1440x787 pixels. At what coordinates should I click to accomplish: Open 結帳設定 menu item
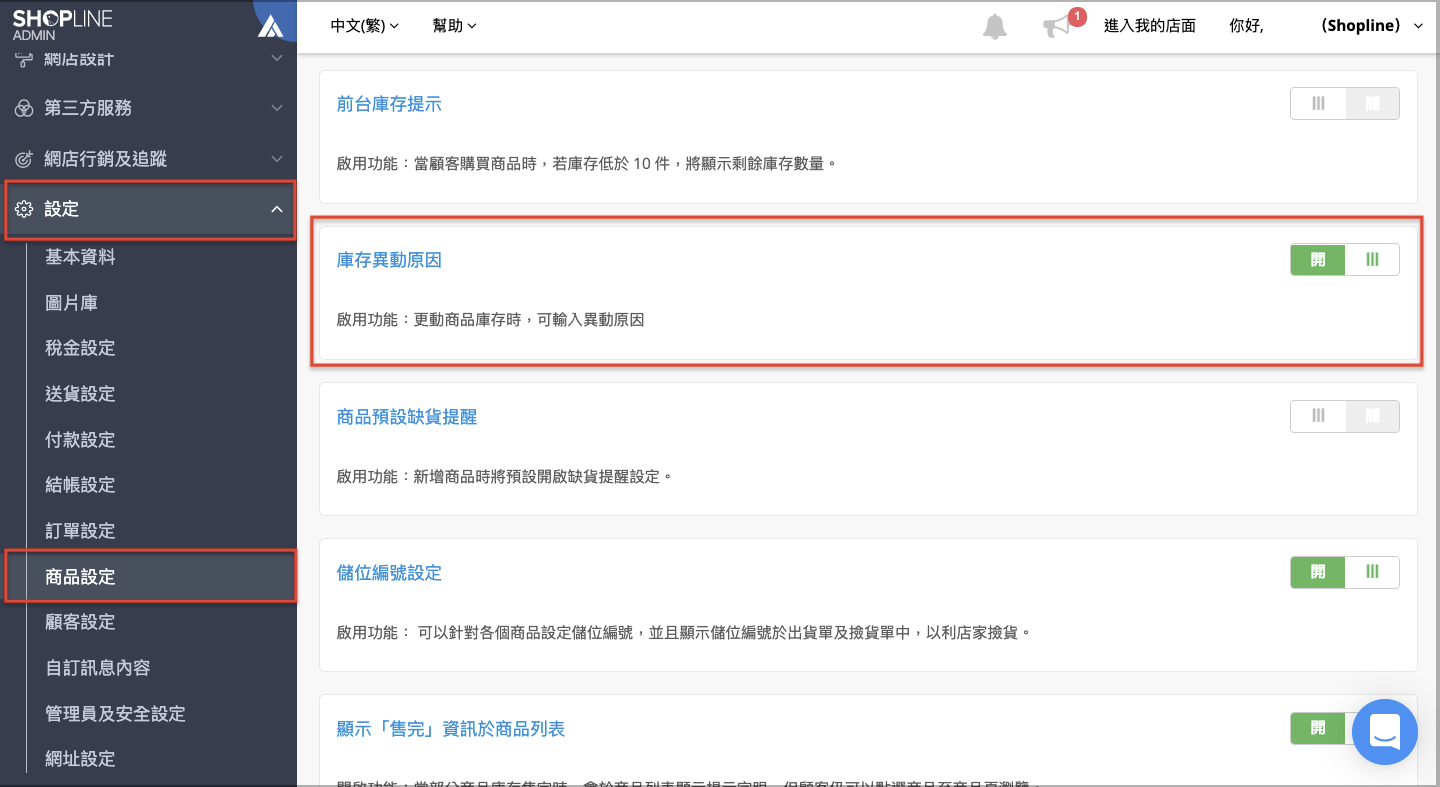(x=80, y=485)
